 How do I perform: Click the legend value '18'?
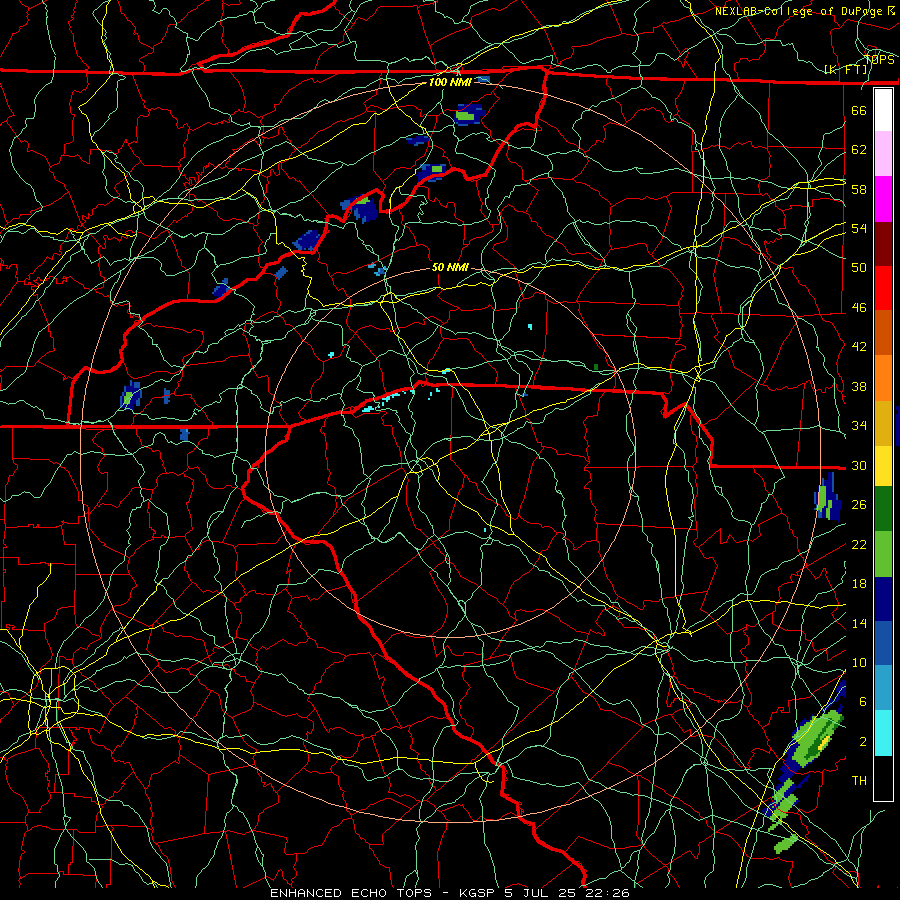(x=859, y=584)
